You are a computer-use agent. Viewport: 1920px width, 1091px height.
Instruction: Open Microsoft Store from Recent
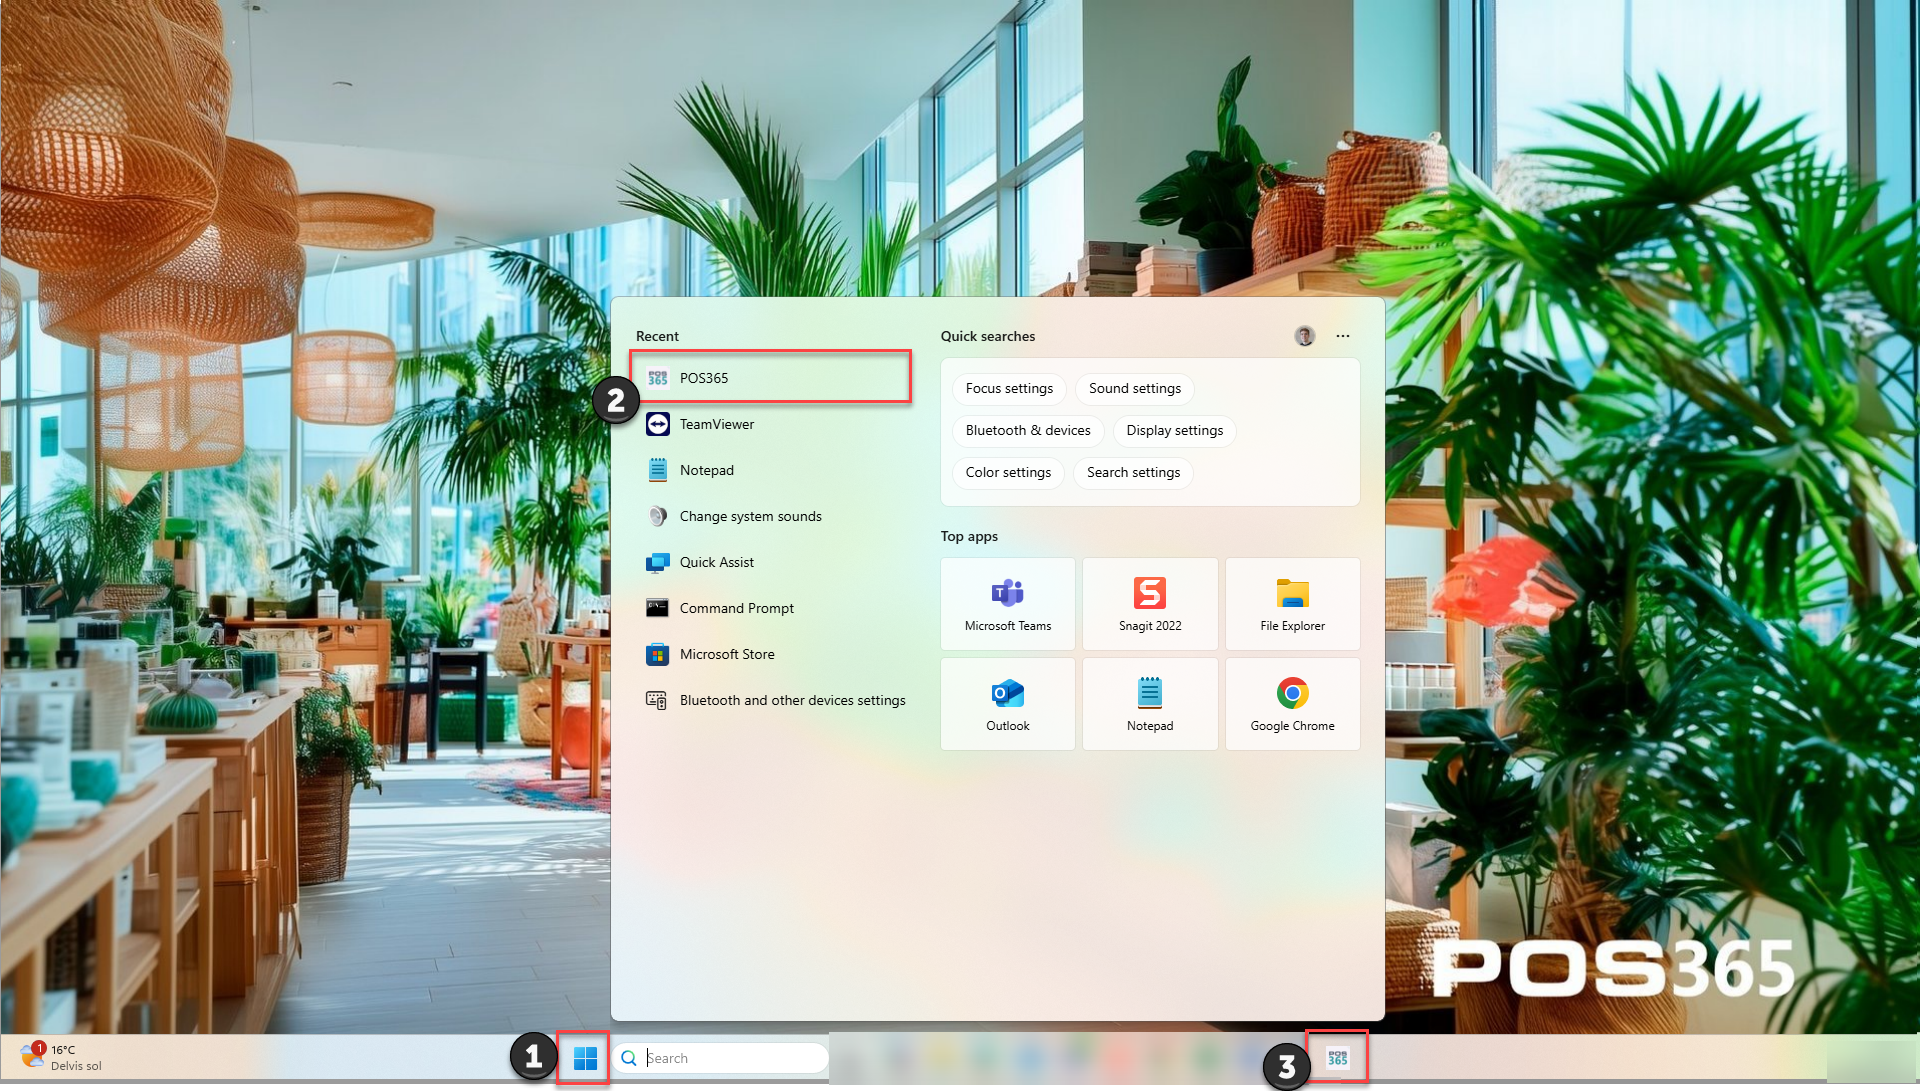coord(770,654)
